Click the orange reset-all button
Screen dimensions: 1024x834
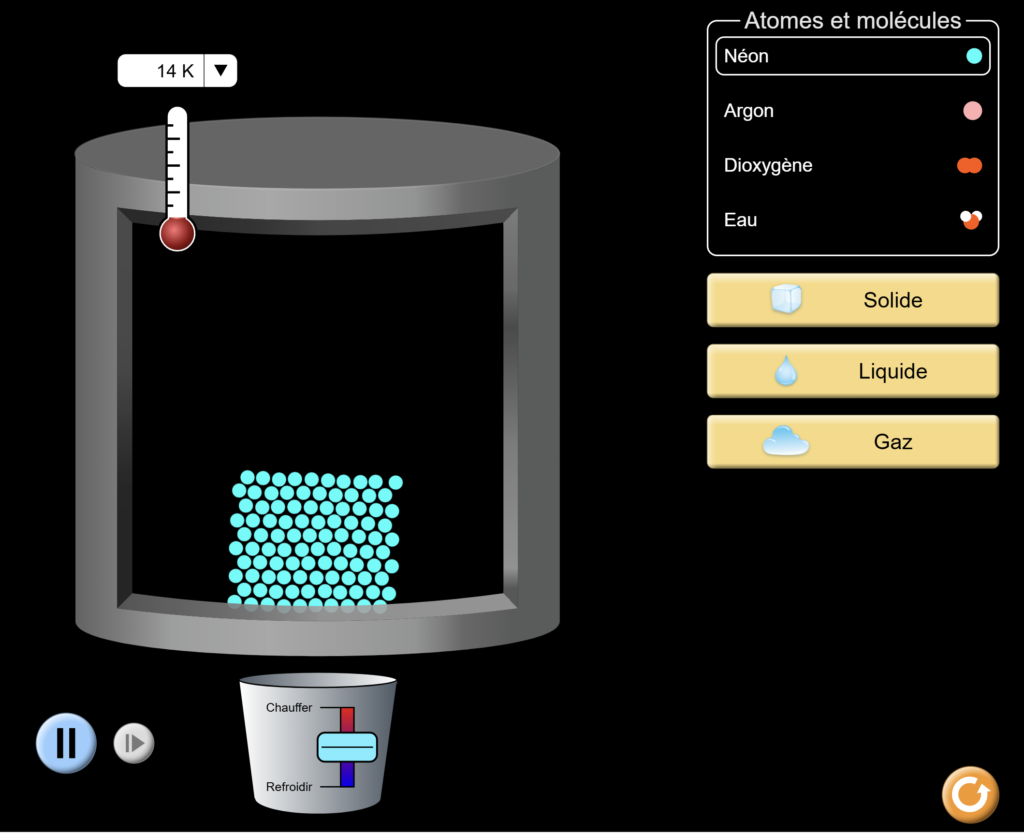(970, 795)
